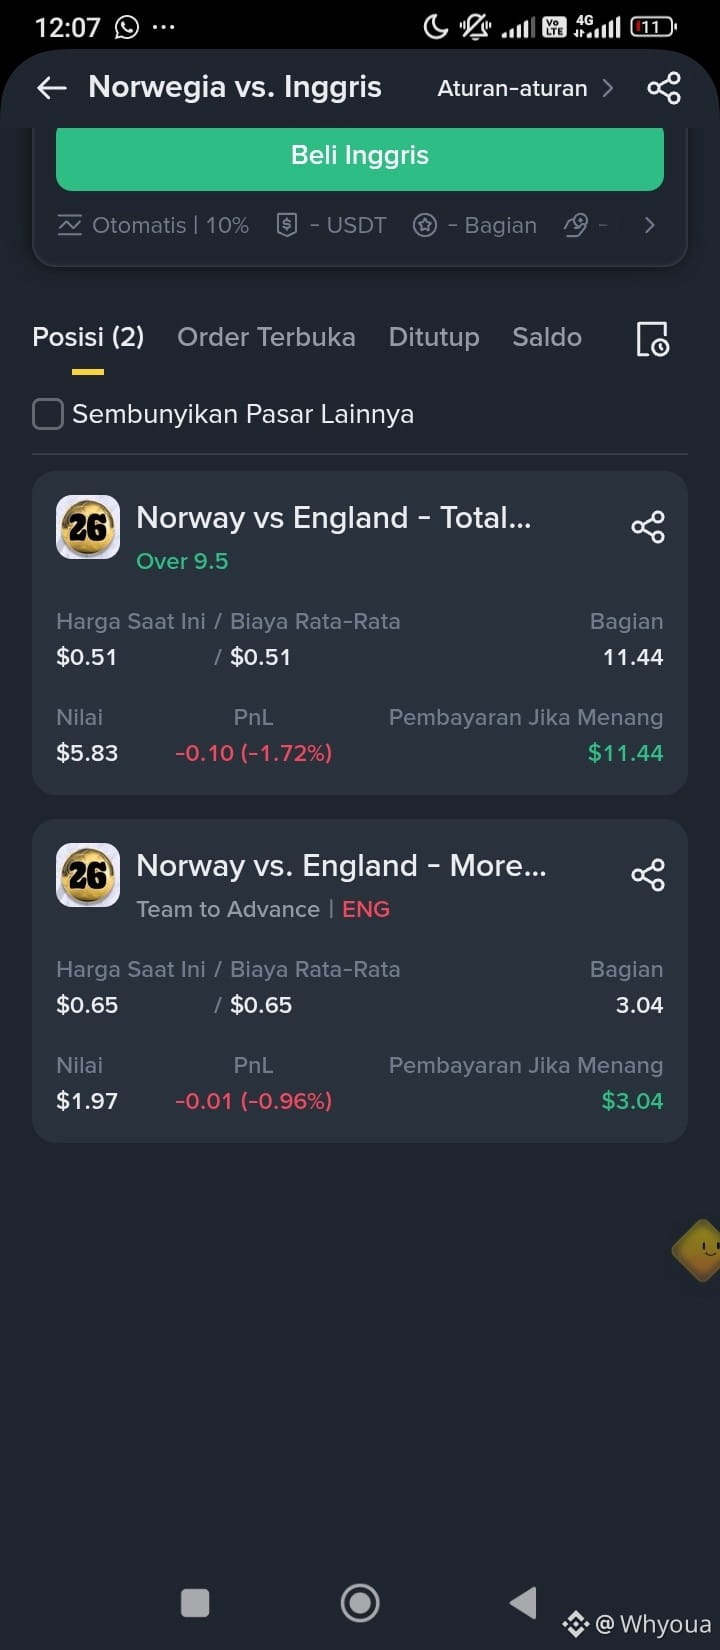Tap the USDT fee icon
This screenshot has height=1650, width=720.
click(287, 225)
